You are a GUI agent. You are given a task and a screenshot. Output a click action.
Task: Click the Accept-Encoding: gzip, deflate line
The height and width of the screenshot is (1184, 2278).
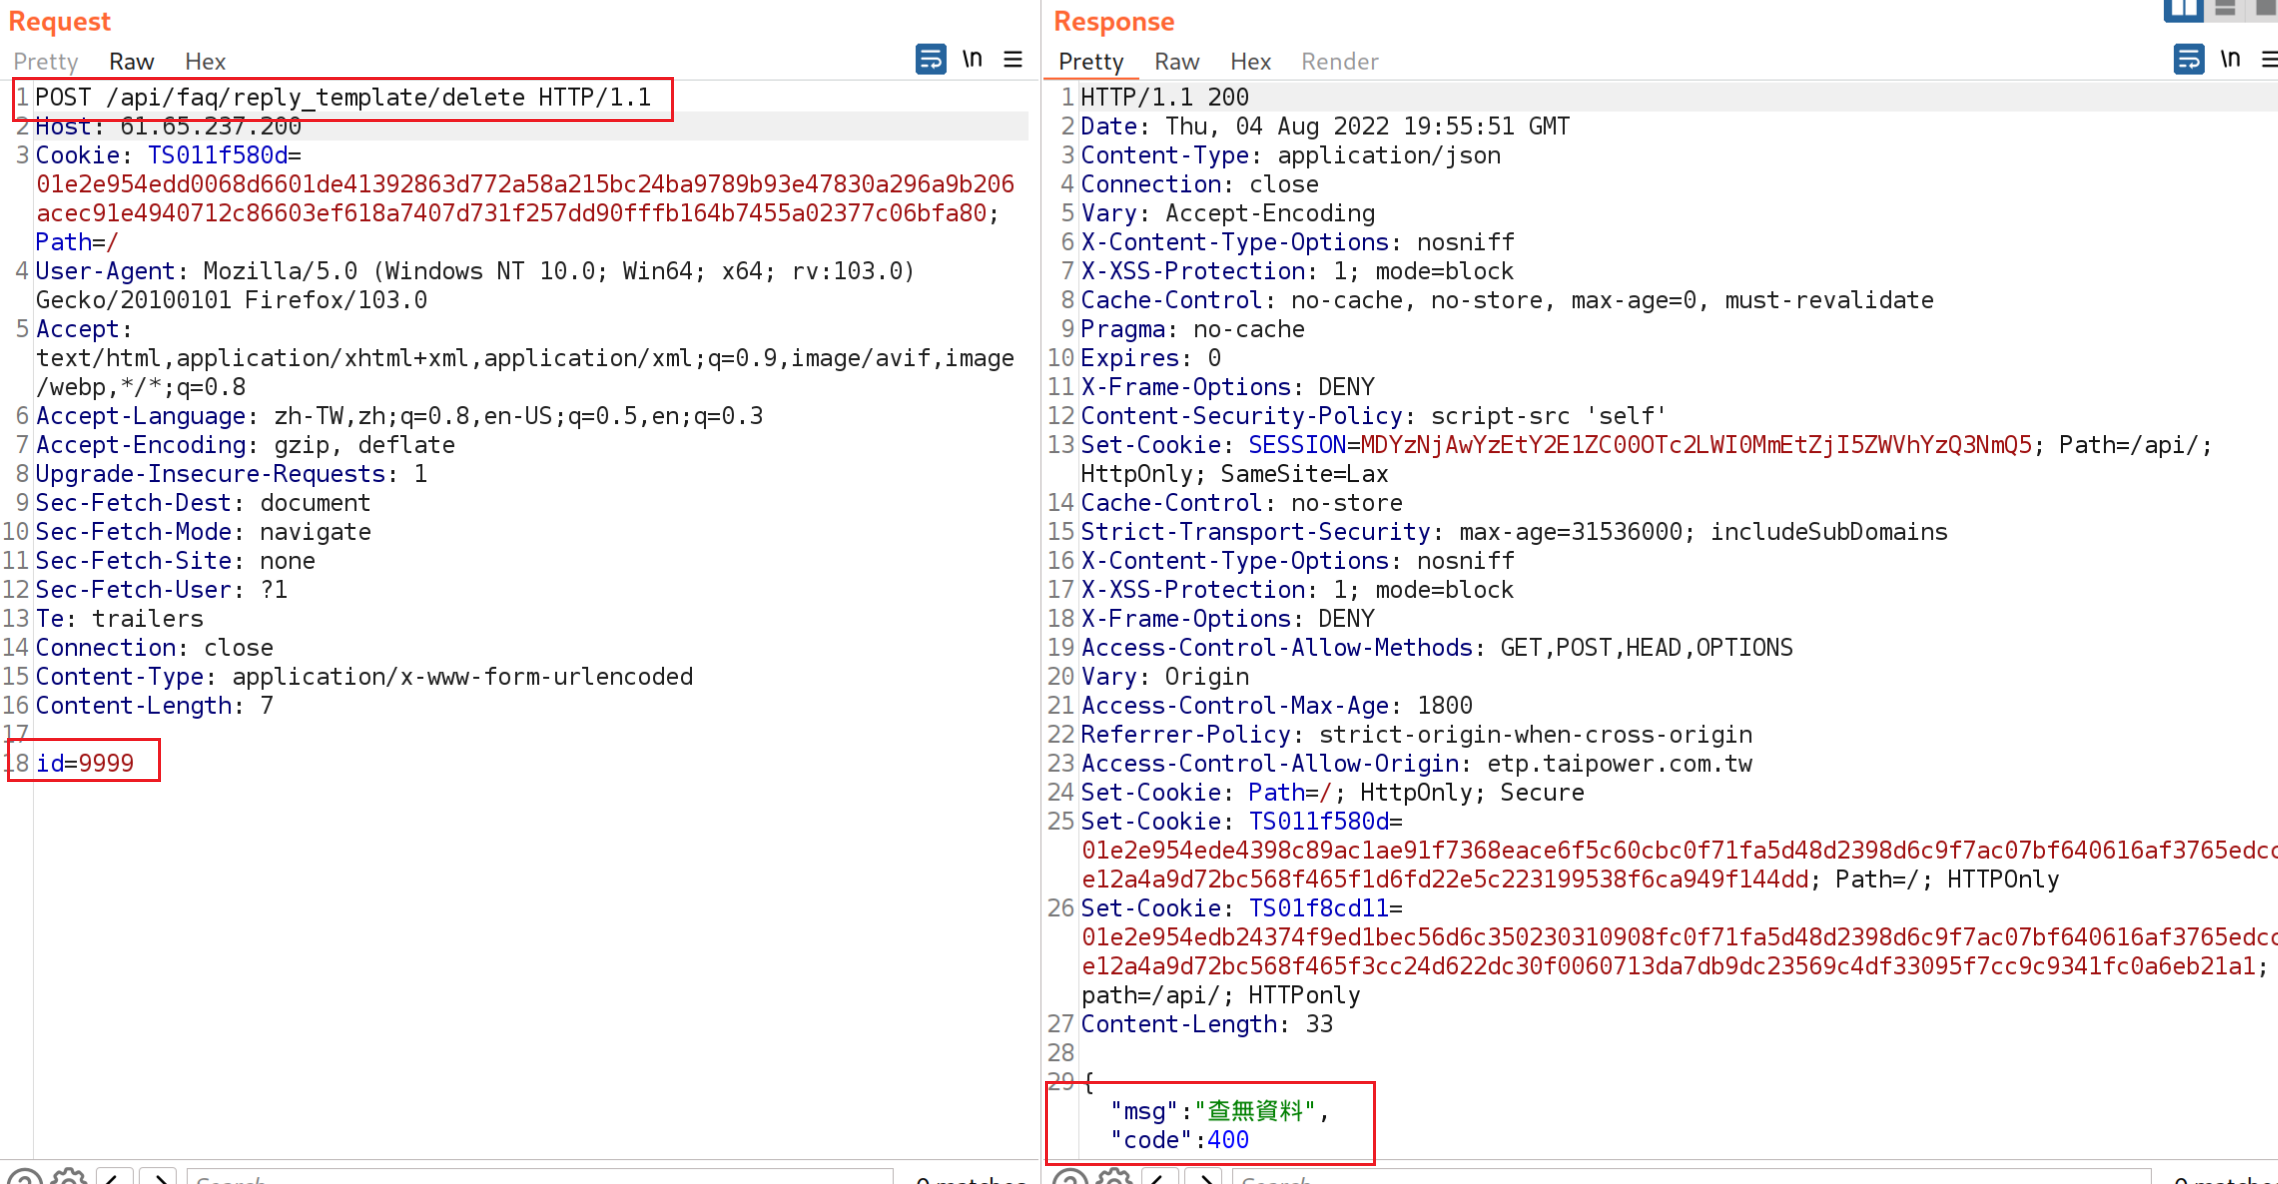click(245, 445)
